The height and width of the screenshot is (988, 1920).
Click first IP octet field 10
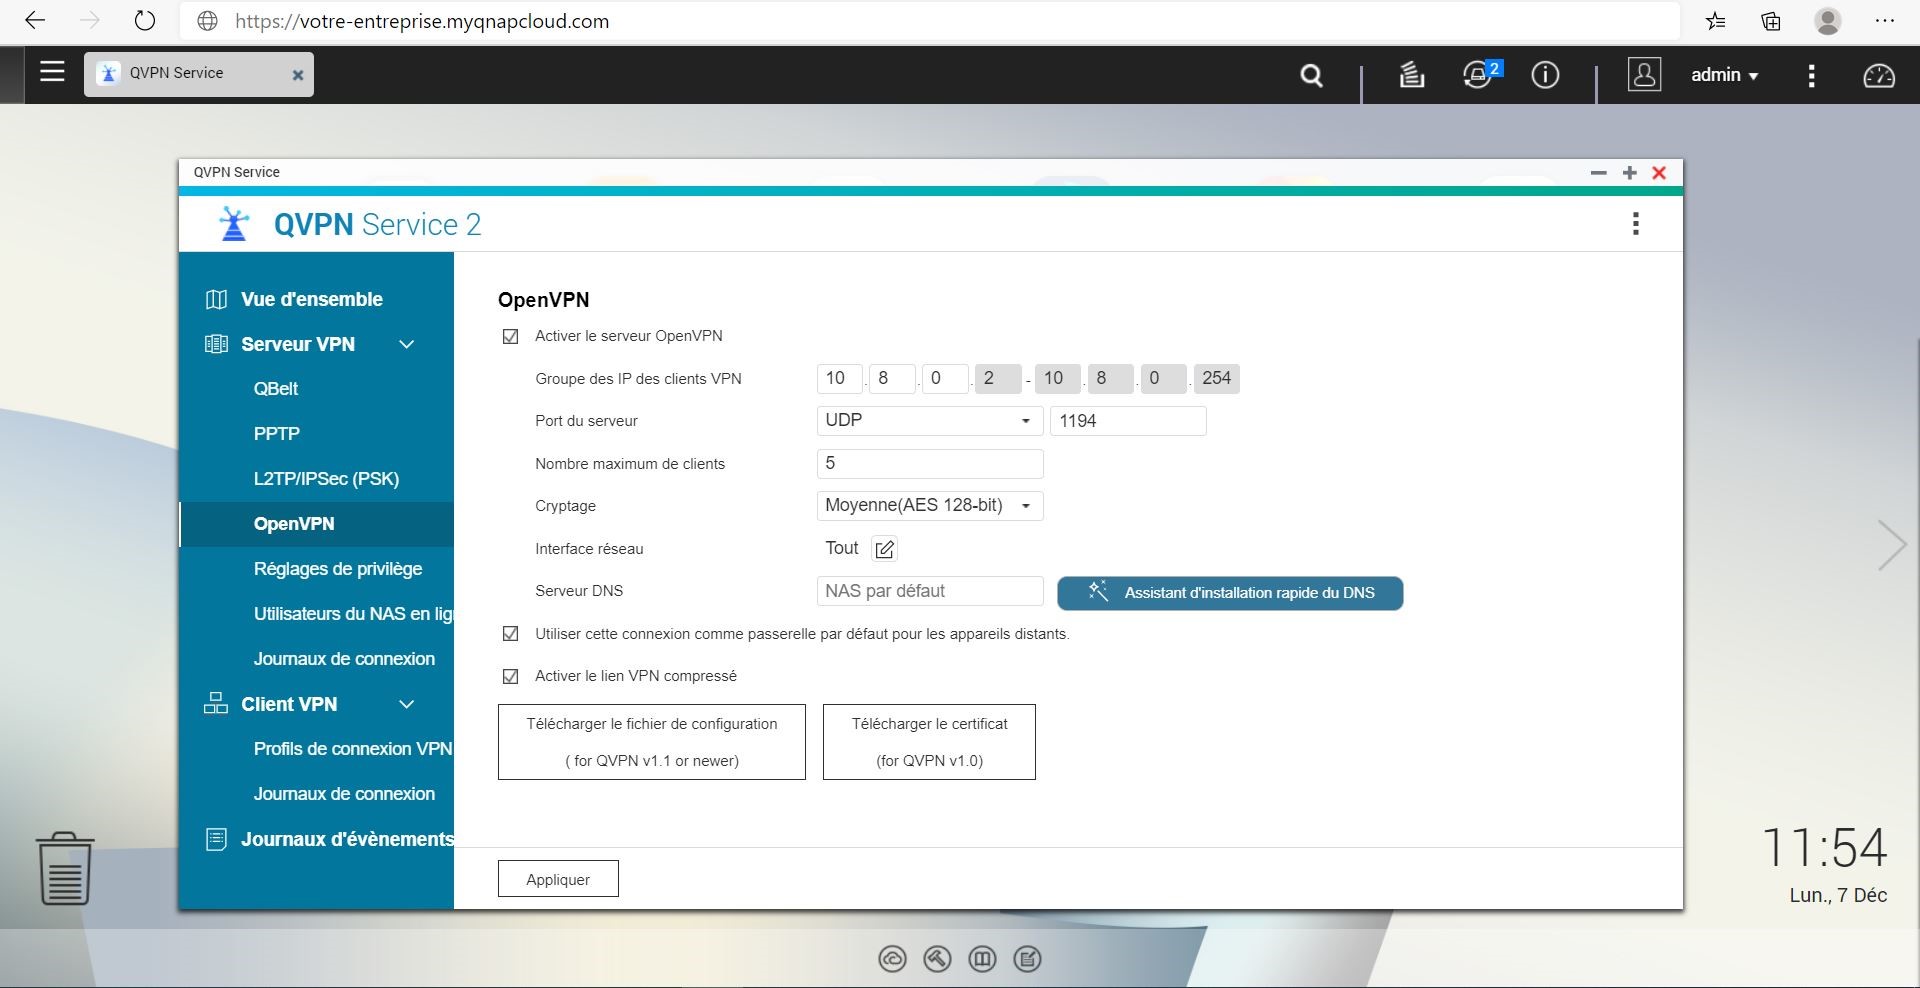[x=840, y=378]
